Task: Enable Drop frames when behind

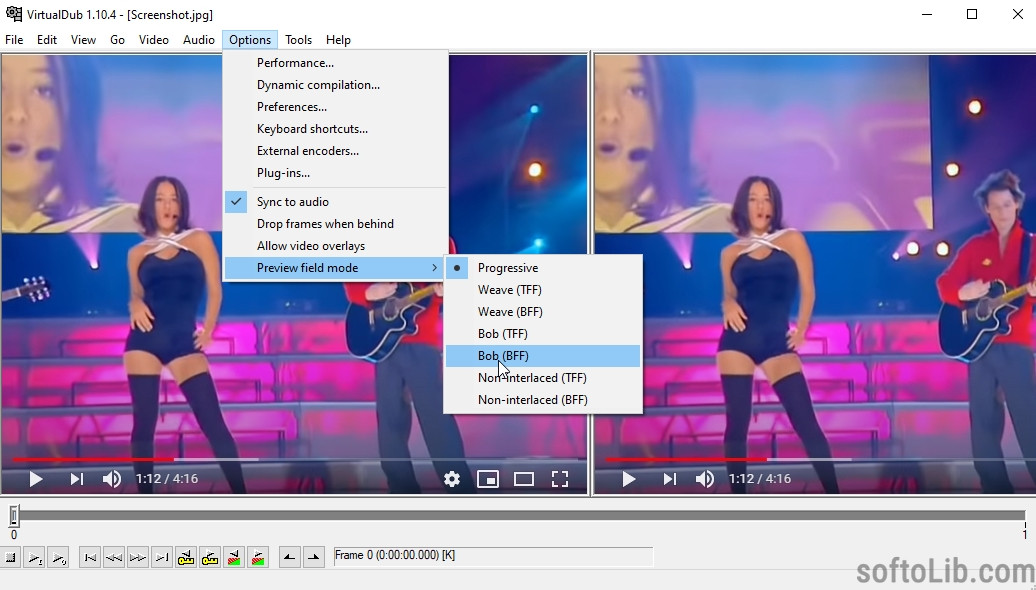Action: coord(336,223)
